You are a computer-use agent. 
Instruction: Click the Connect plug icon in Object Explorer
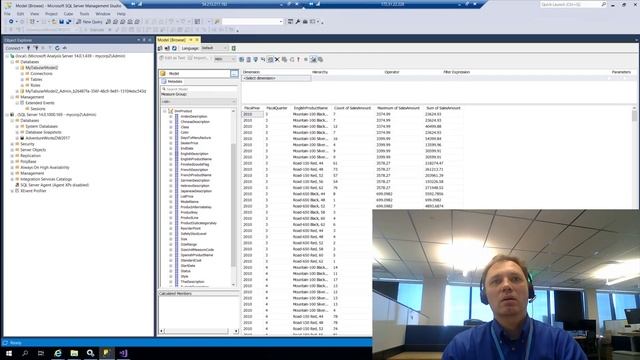tap(29, 48)
